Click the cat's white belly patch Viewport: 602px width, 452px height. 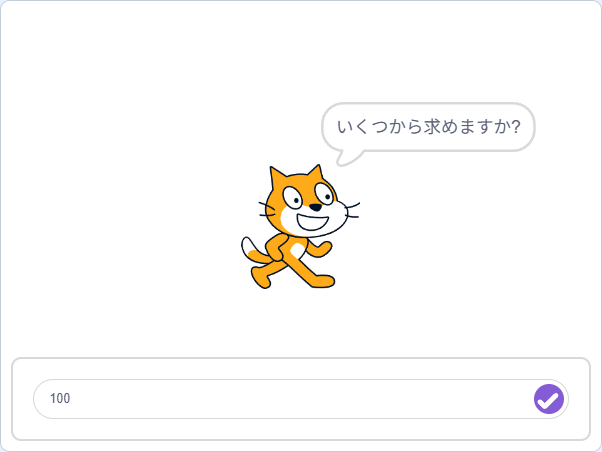(298, 251)
